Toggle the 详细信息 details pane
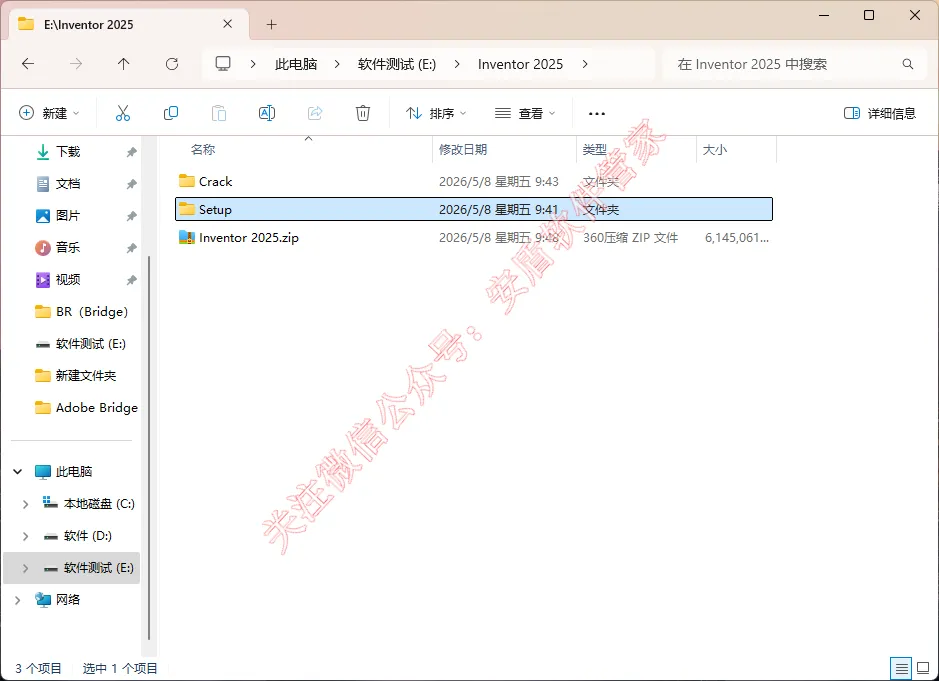Viewport: 939px width, 681px height. click(x=880, y=113)
